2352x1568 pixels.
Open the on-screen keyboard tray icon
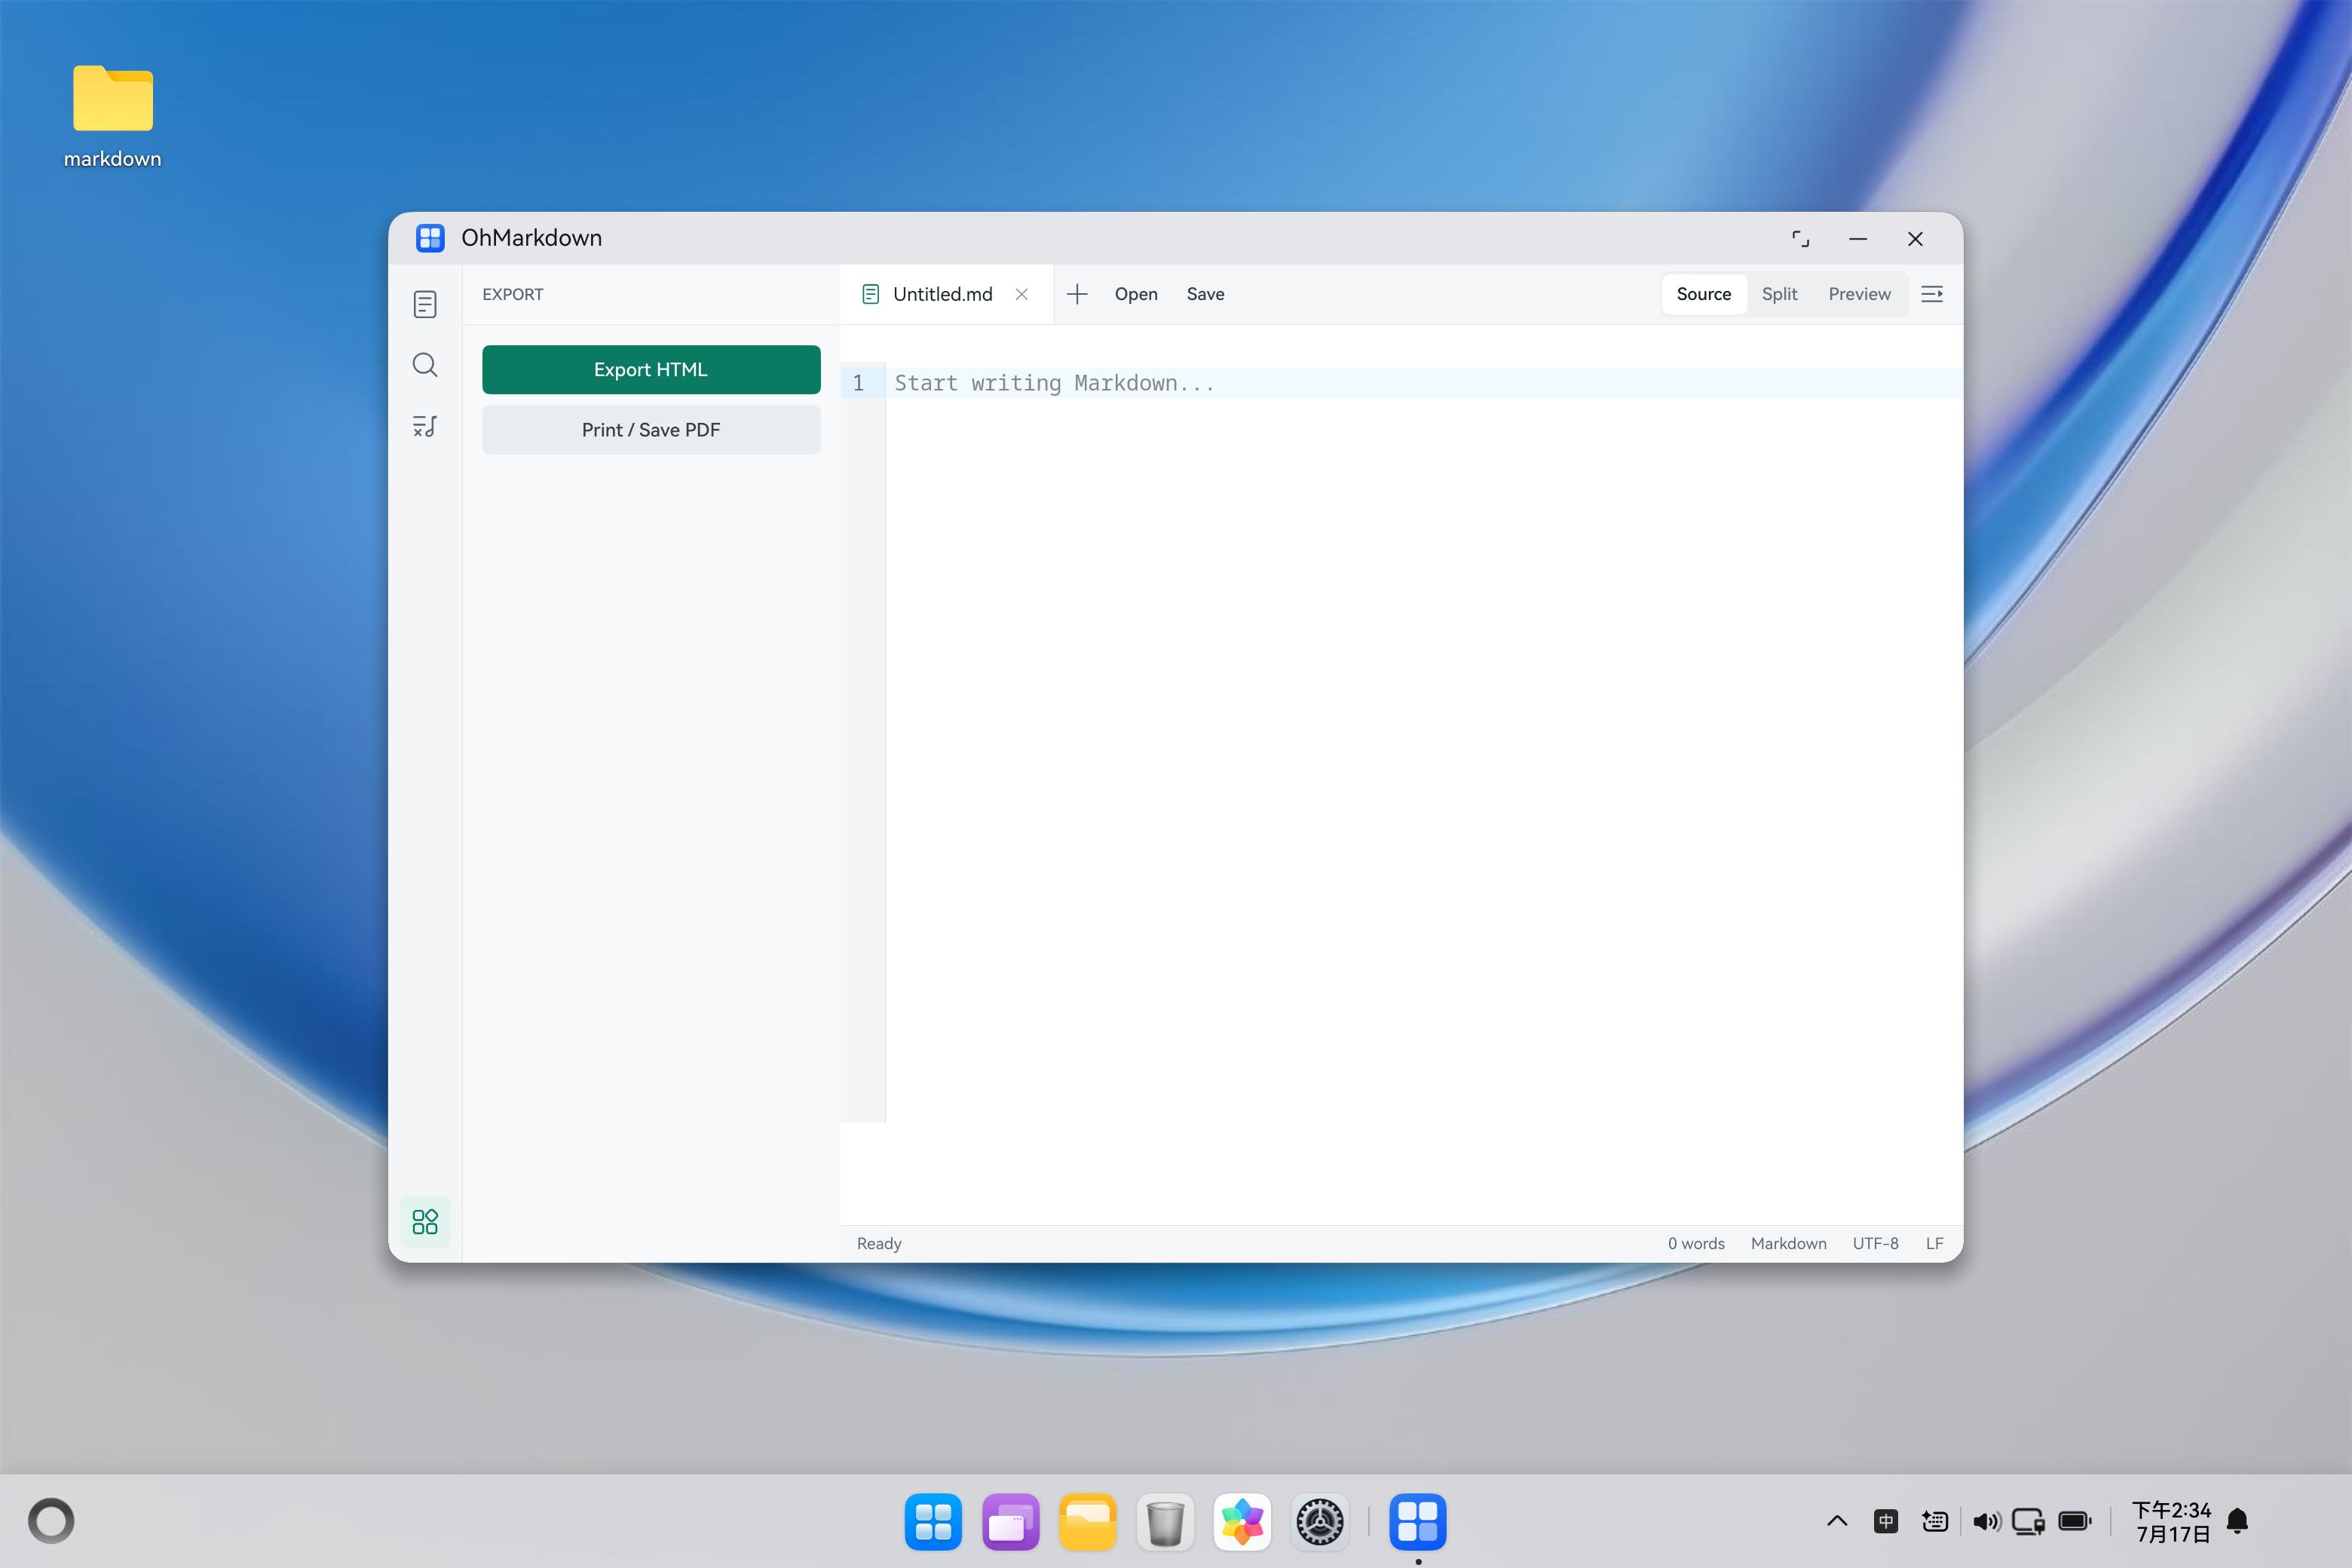1935,1521
